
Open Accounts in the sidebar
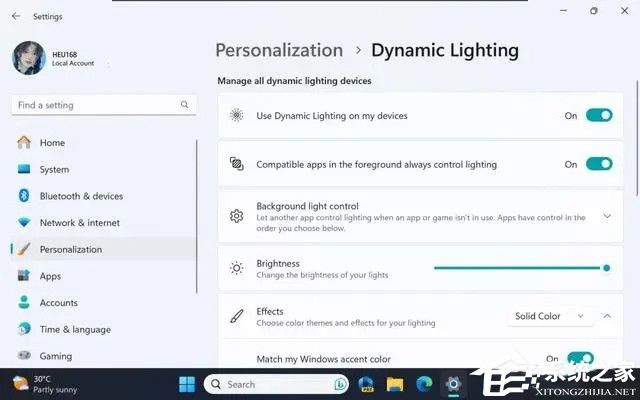(x=104, y=303)
